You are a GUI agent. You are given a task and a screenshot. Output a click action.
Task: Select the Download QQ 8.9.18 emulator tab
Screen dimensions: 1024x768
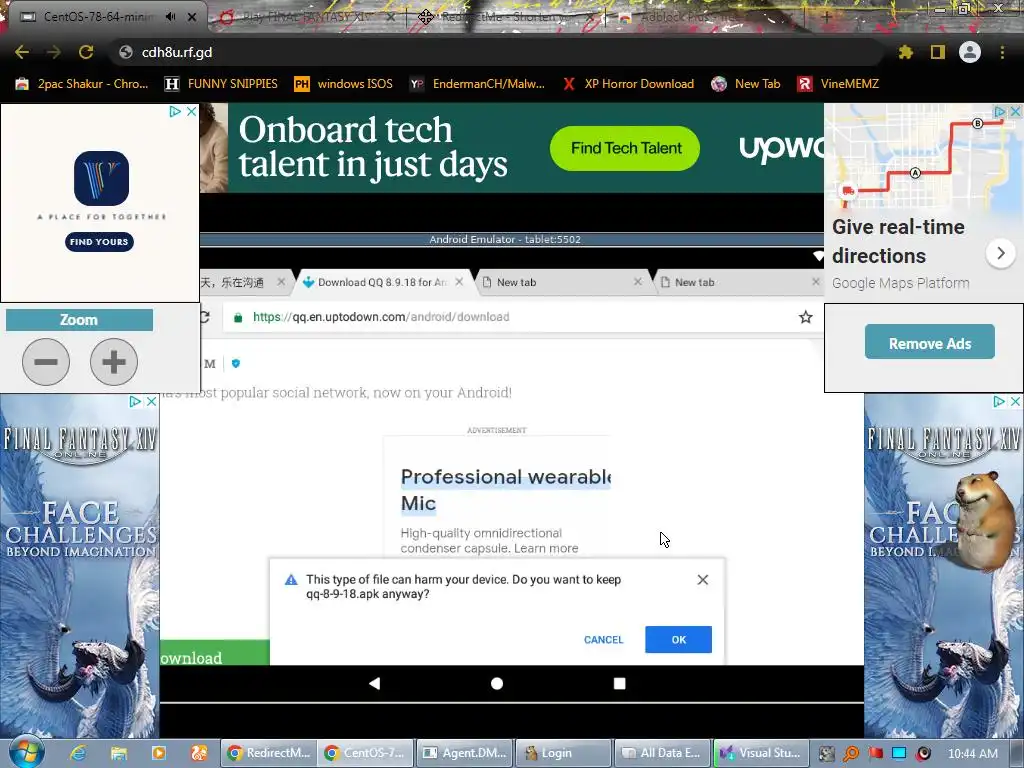point(382,282)
